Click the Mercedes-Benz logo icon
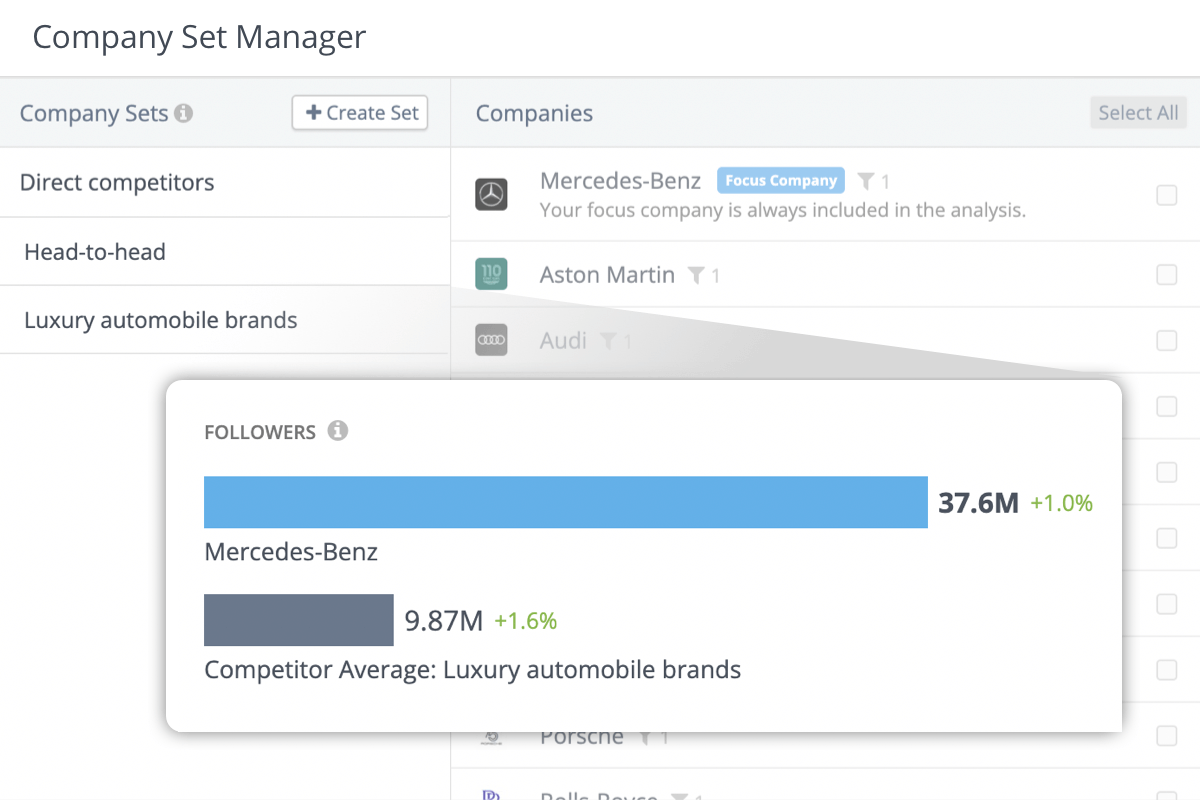Image resolution: width=1200 pixels, height=800 pixels. pyautogui.click(x=491, y=194)
